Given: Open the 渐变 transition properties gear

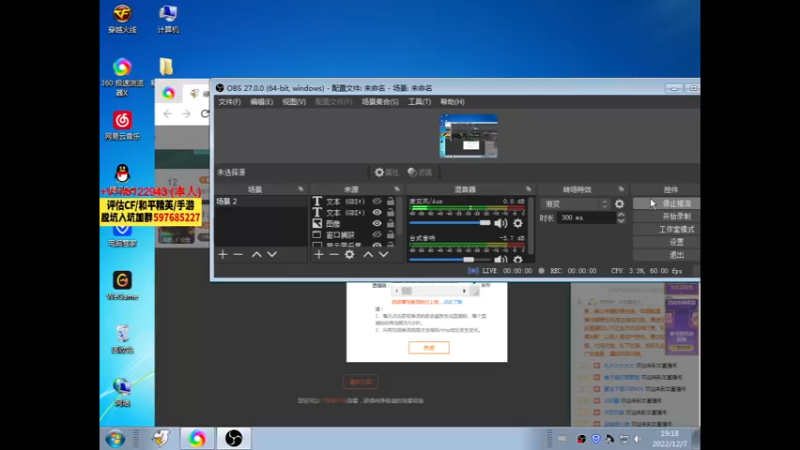Looking at the screenshot, I should (619, 204).
